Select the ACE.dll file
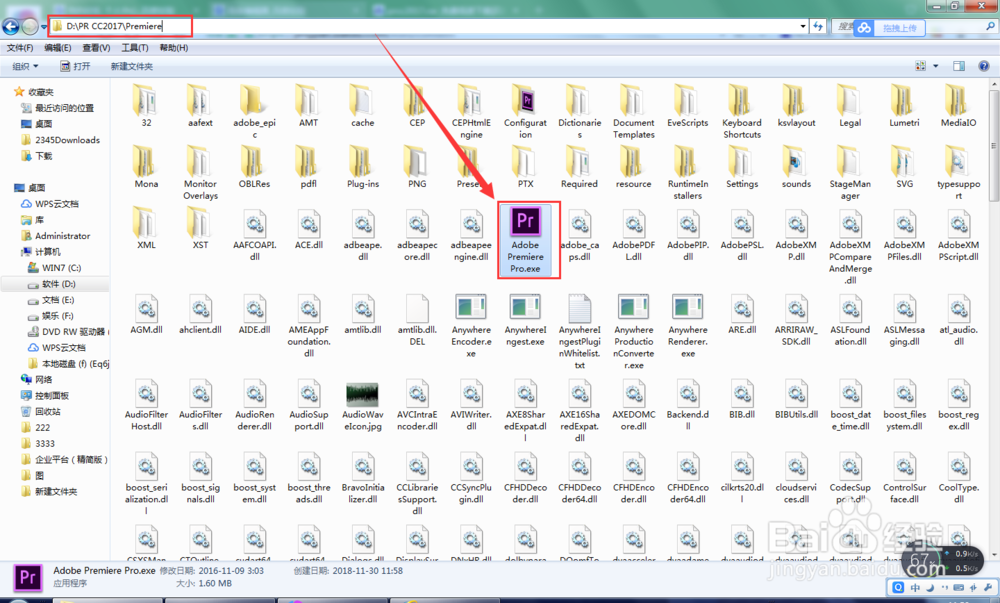The width and height of the screenshot is (1000, 603). click(309, 230)
